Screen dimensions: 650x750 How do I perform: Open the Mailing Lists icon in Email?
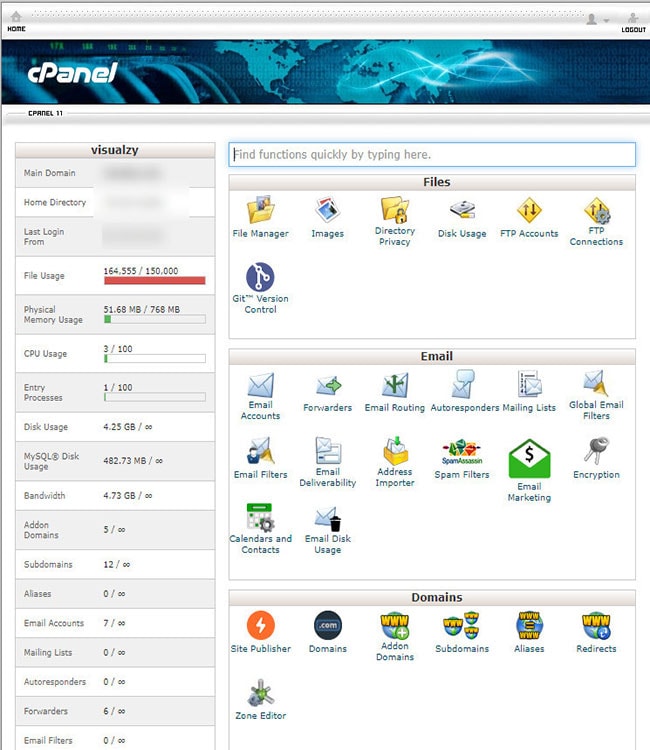pyautogui.click(x=529, y=384)
